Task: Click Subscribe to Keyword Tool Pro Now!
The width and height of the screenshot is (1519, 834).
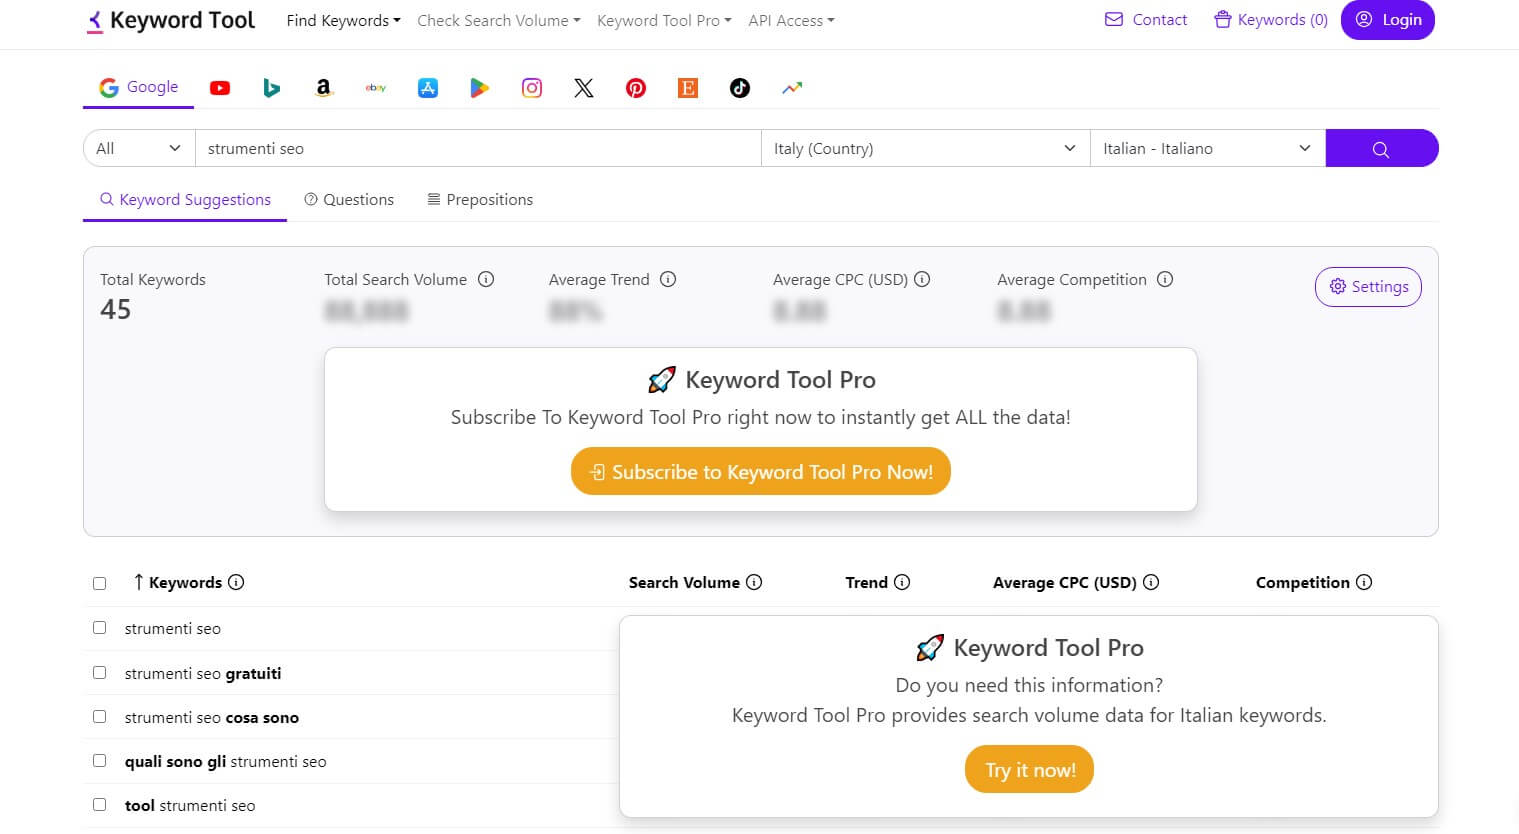Action: click(x=761, y=471)
